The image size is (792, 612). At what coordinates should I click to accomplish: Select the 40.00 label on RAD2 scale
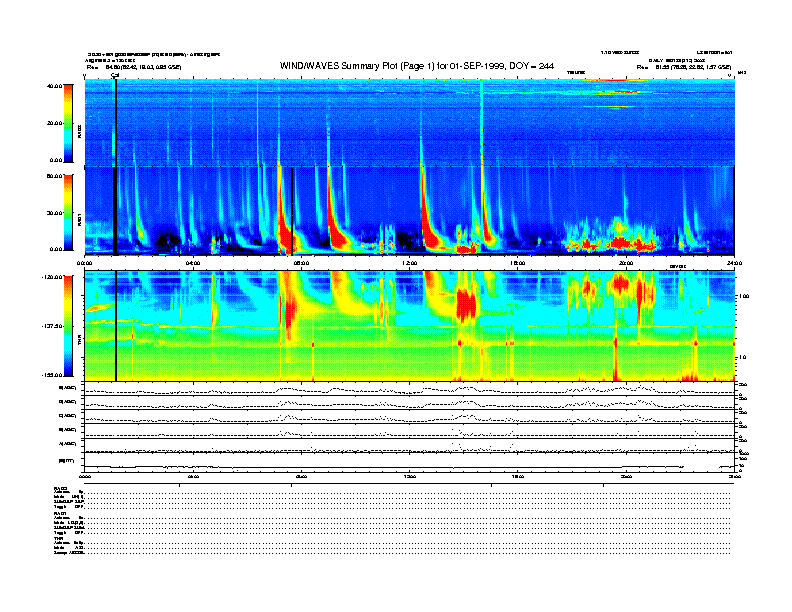click(55, 86)
